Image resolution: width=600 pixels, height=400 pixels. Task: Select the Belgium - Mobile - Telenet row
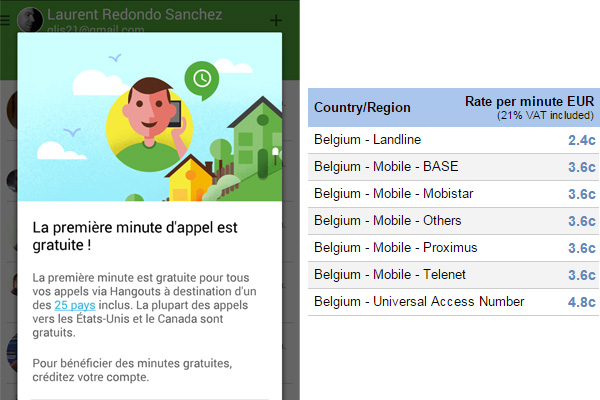[453, 275]
